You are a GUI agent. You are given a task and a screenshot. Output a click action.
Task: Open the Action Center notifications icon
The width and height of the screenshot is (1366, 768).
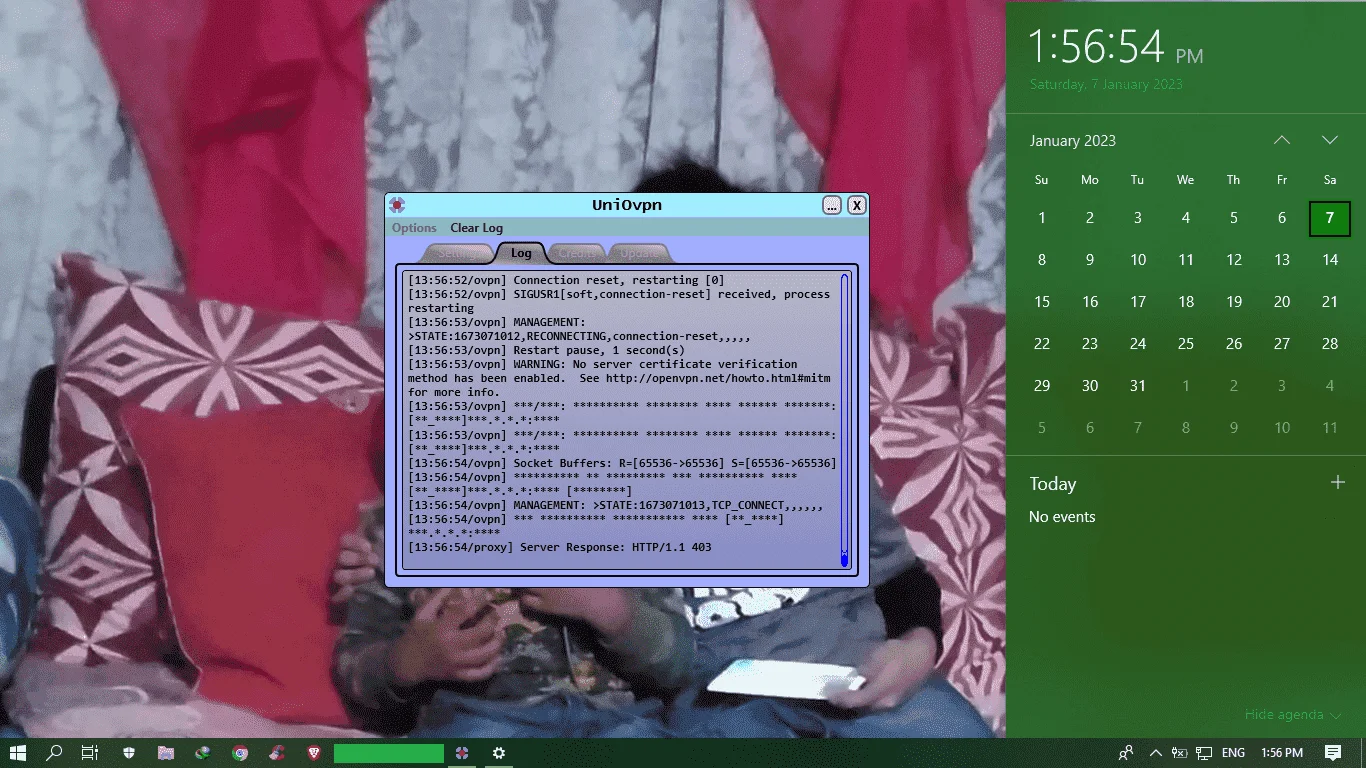coord(1333,752)
